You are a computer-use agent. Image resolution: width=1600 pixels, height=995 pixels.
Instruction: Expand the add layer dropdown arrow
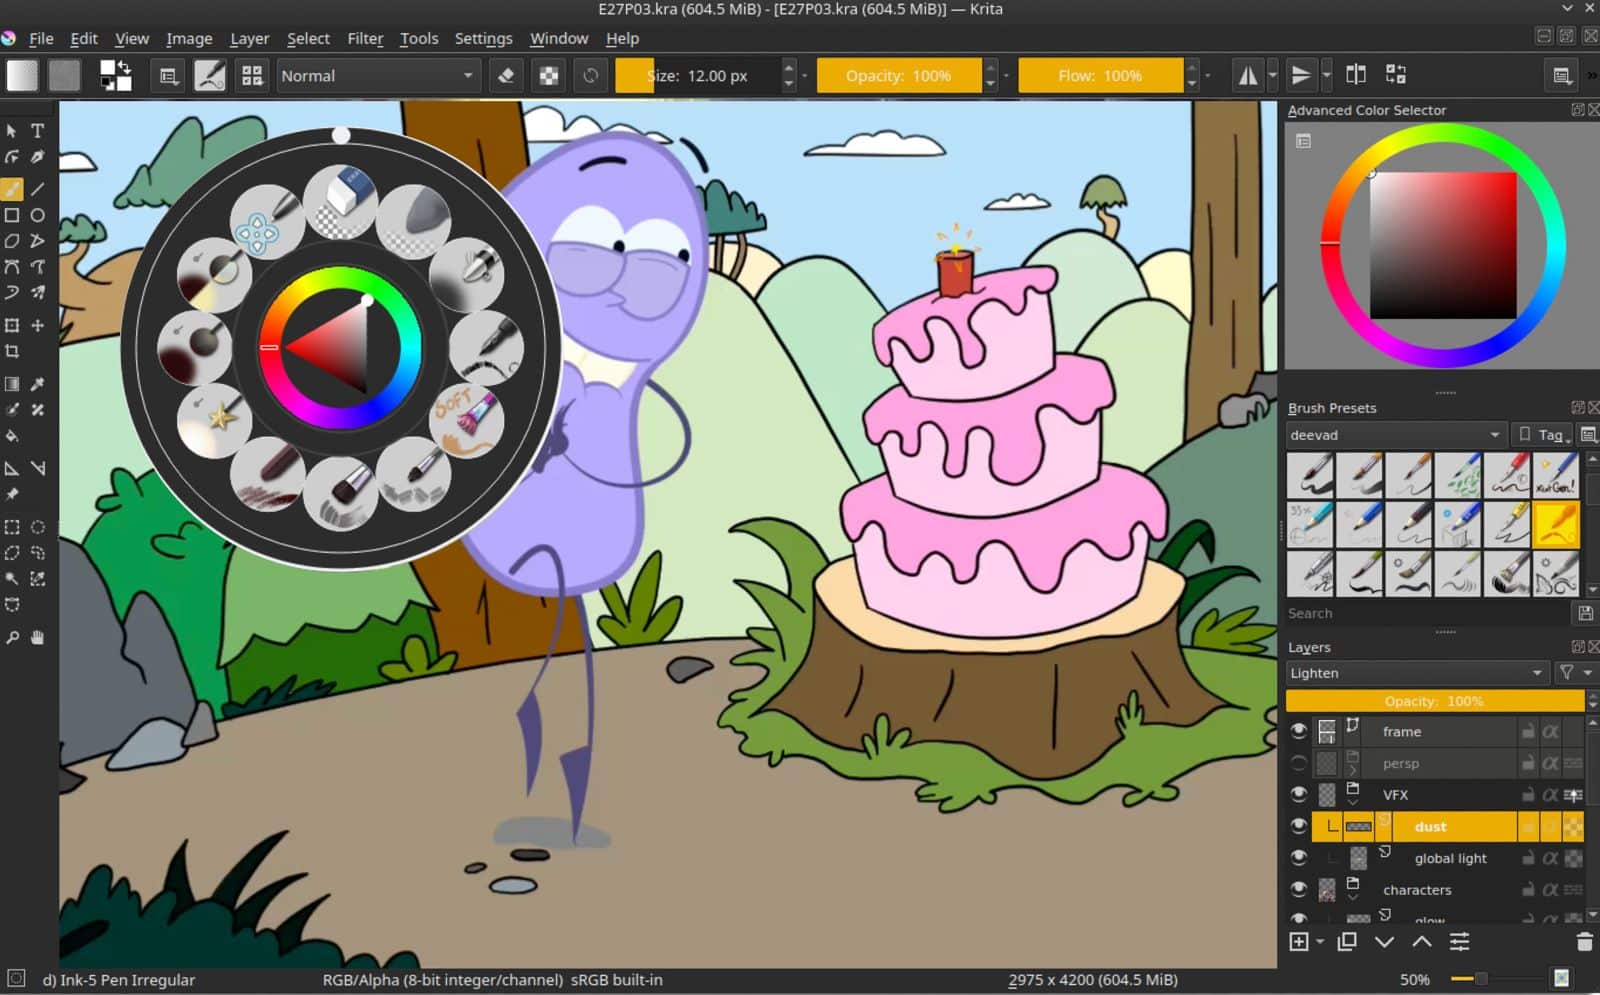pos(1320,942)
